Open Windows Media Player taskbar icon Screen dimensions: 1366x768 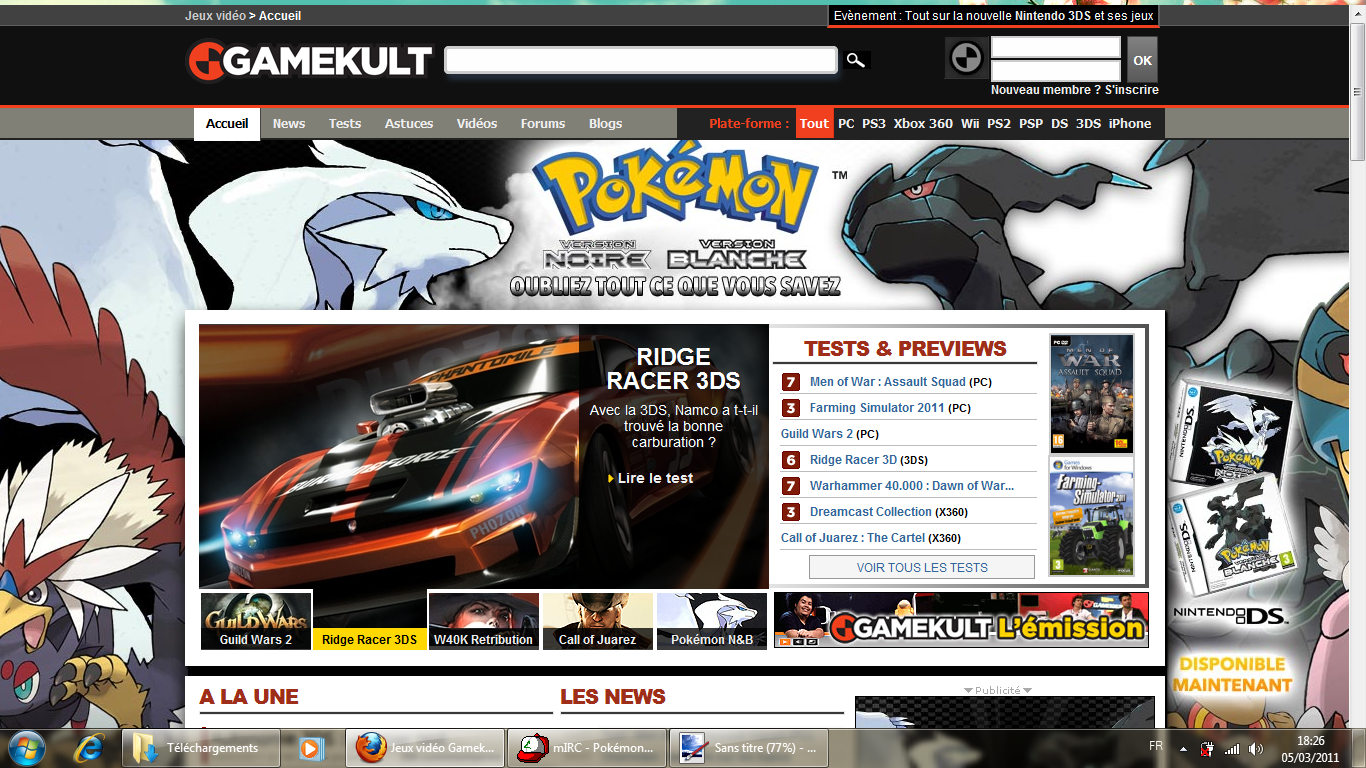(310, 748)
